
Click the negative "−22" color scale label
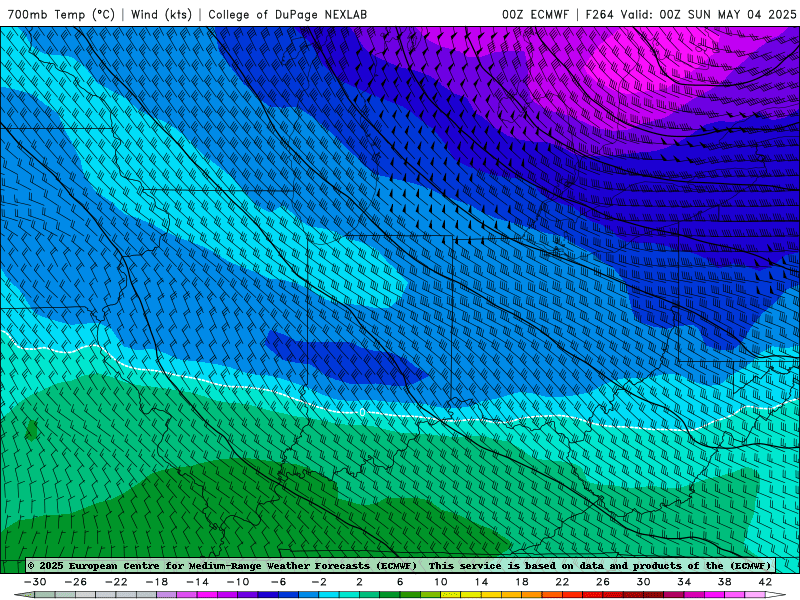point(116,582)
